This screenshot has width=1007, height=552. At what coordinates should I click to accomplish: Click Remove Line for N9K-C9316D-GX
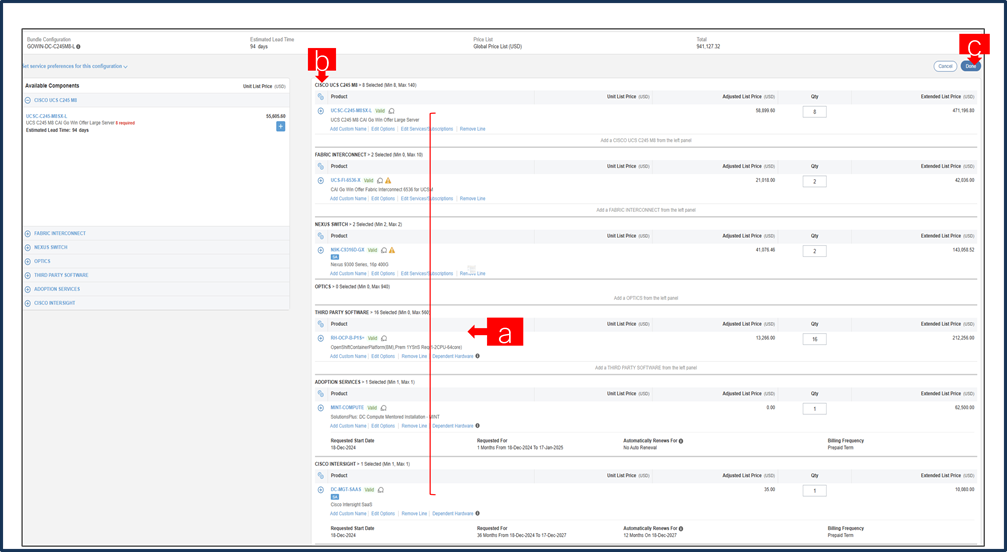[473, 273]
